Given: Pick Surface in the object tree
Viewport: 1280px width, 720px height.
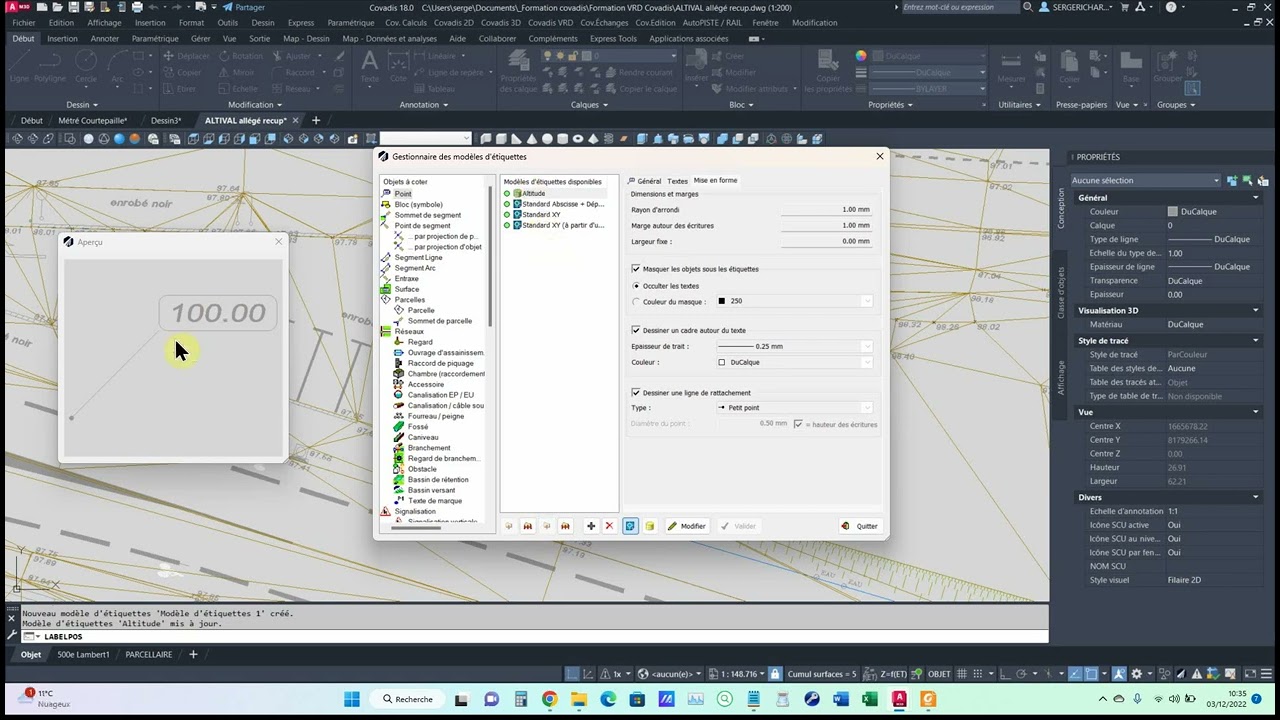Looking at the screenshot, I should (x=407, y=289).
